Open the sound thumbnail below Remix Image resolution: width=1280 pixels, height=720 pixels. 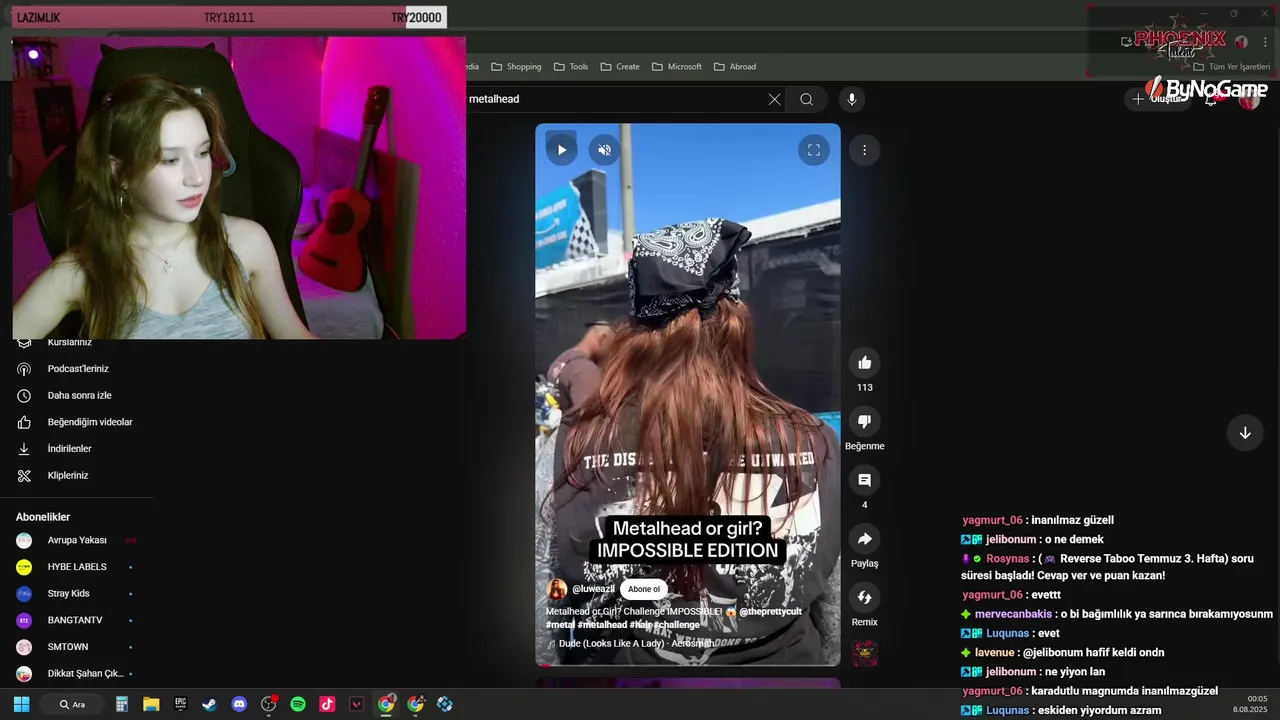(x=865, y=654)
